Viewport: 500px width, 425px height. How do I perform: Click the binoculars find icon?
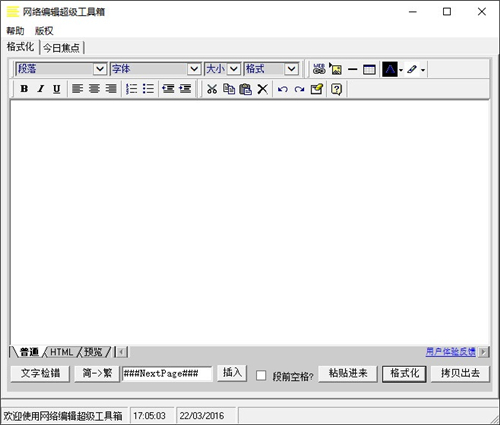319,69
